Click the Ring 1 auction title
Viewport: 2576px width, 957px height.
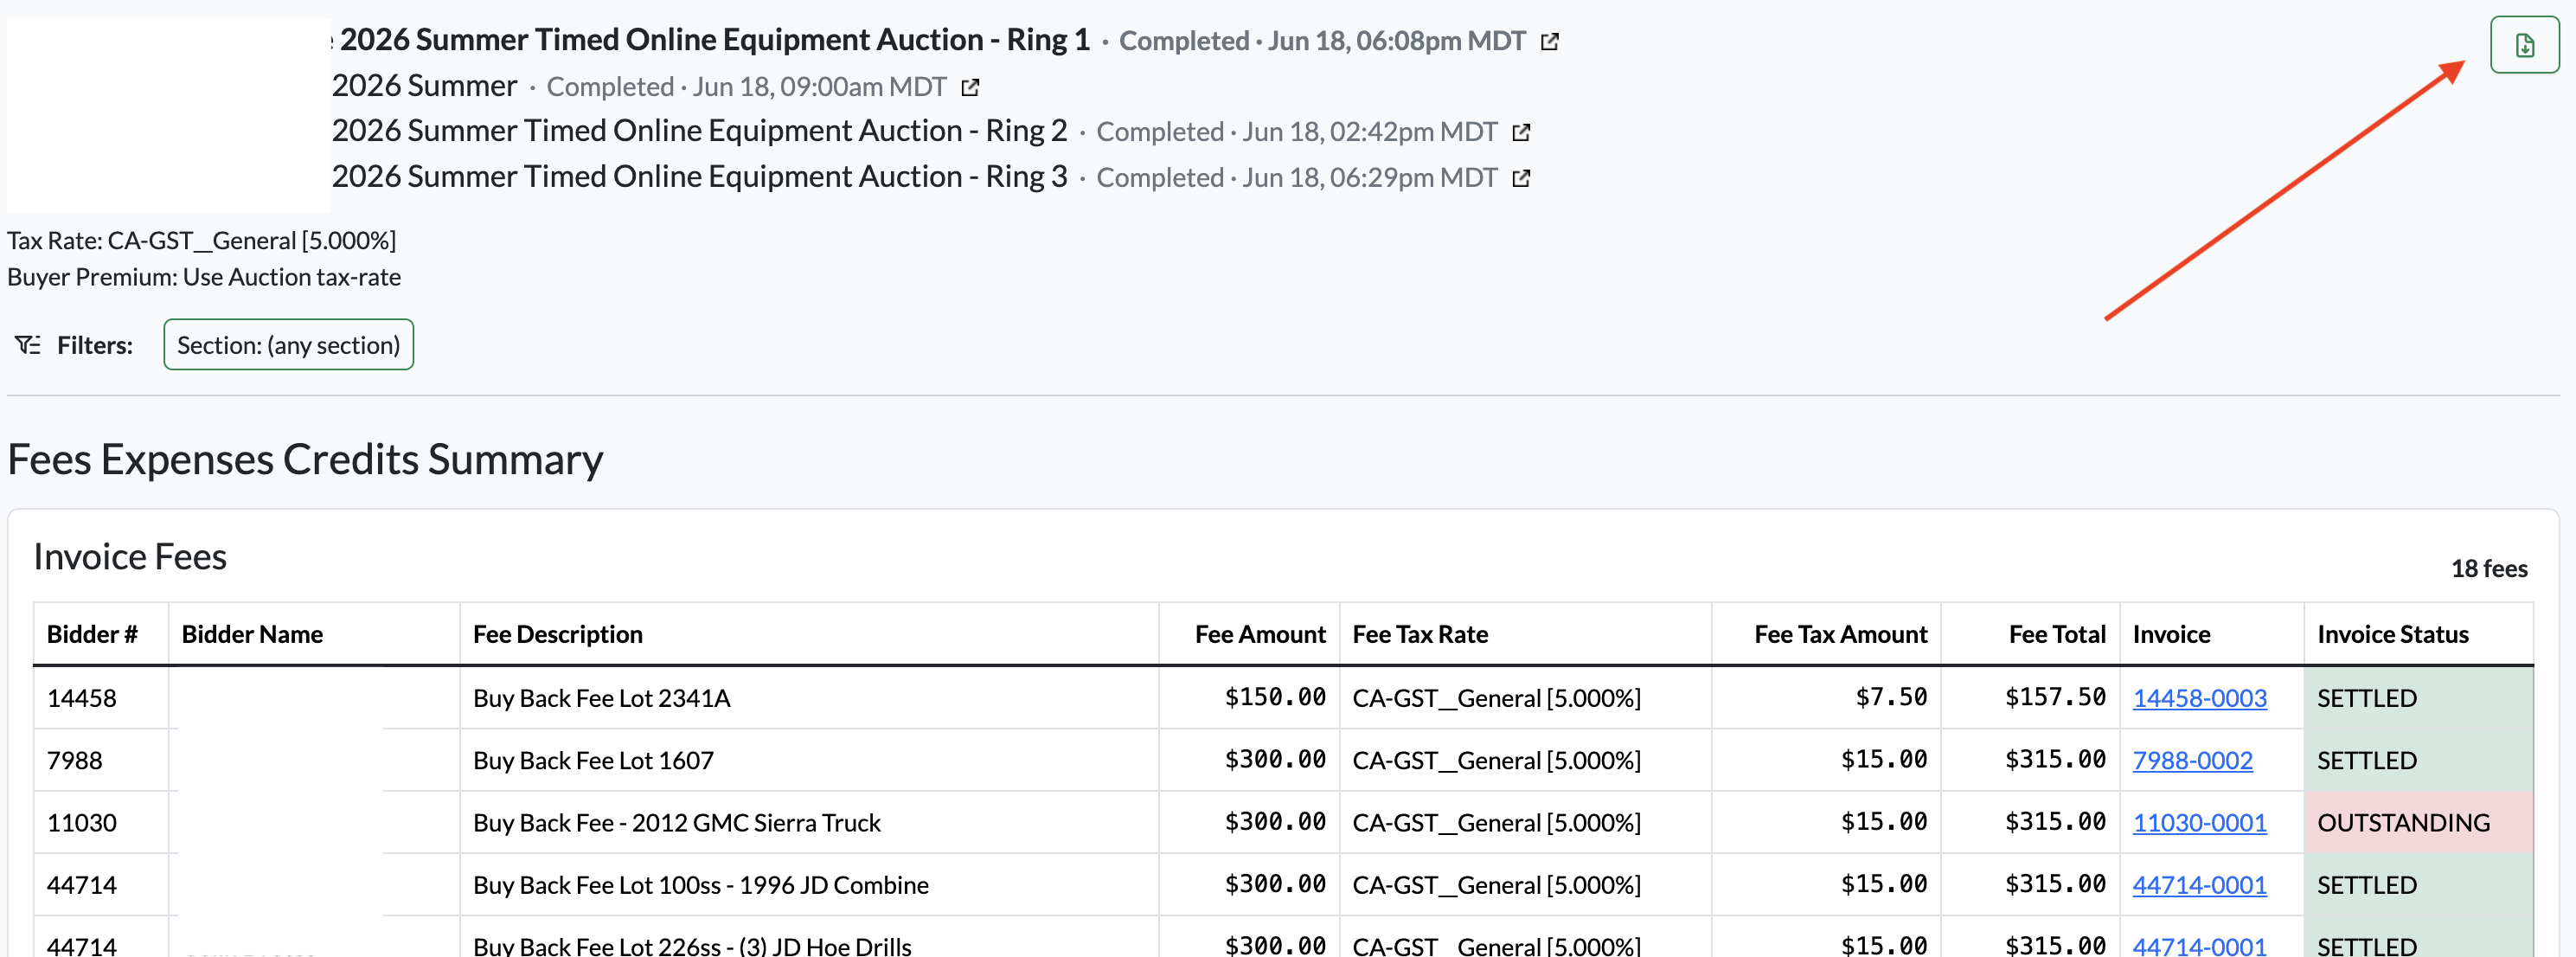714,40
